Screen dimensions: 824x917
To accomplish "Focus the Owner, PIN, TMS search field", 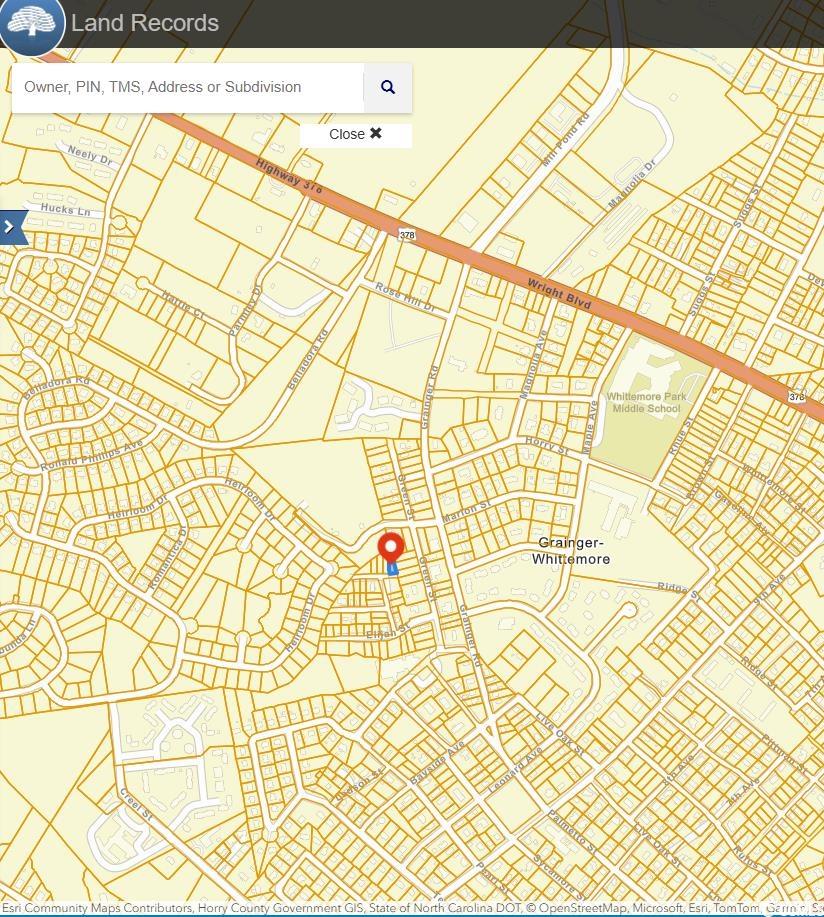I will pos(188,87).
